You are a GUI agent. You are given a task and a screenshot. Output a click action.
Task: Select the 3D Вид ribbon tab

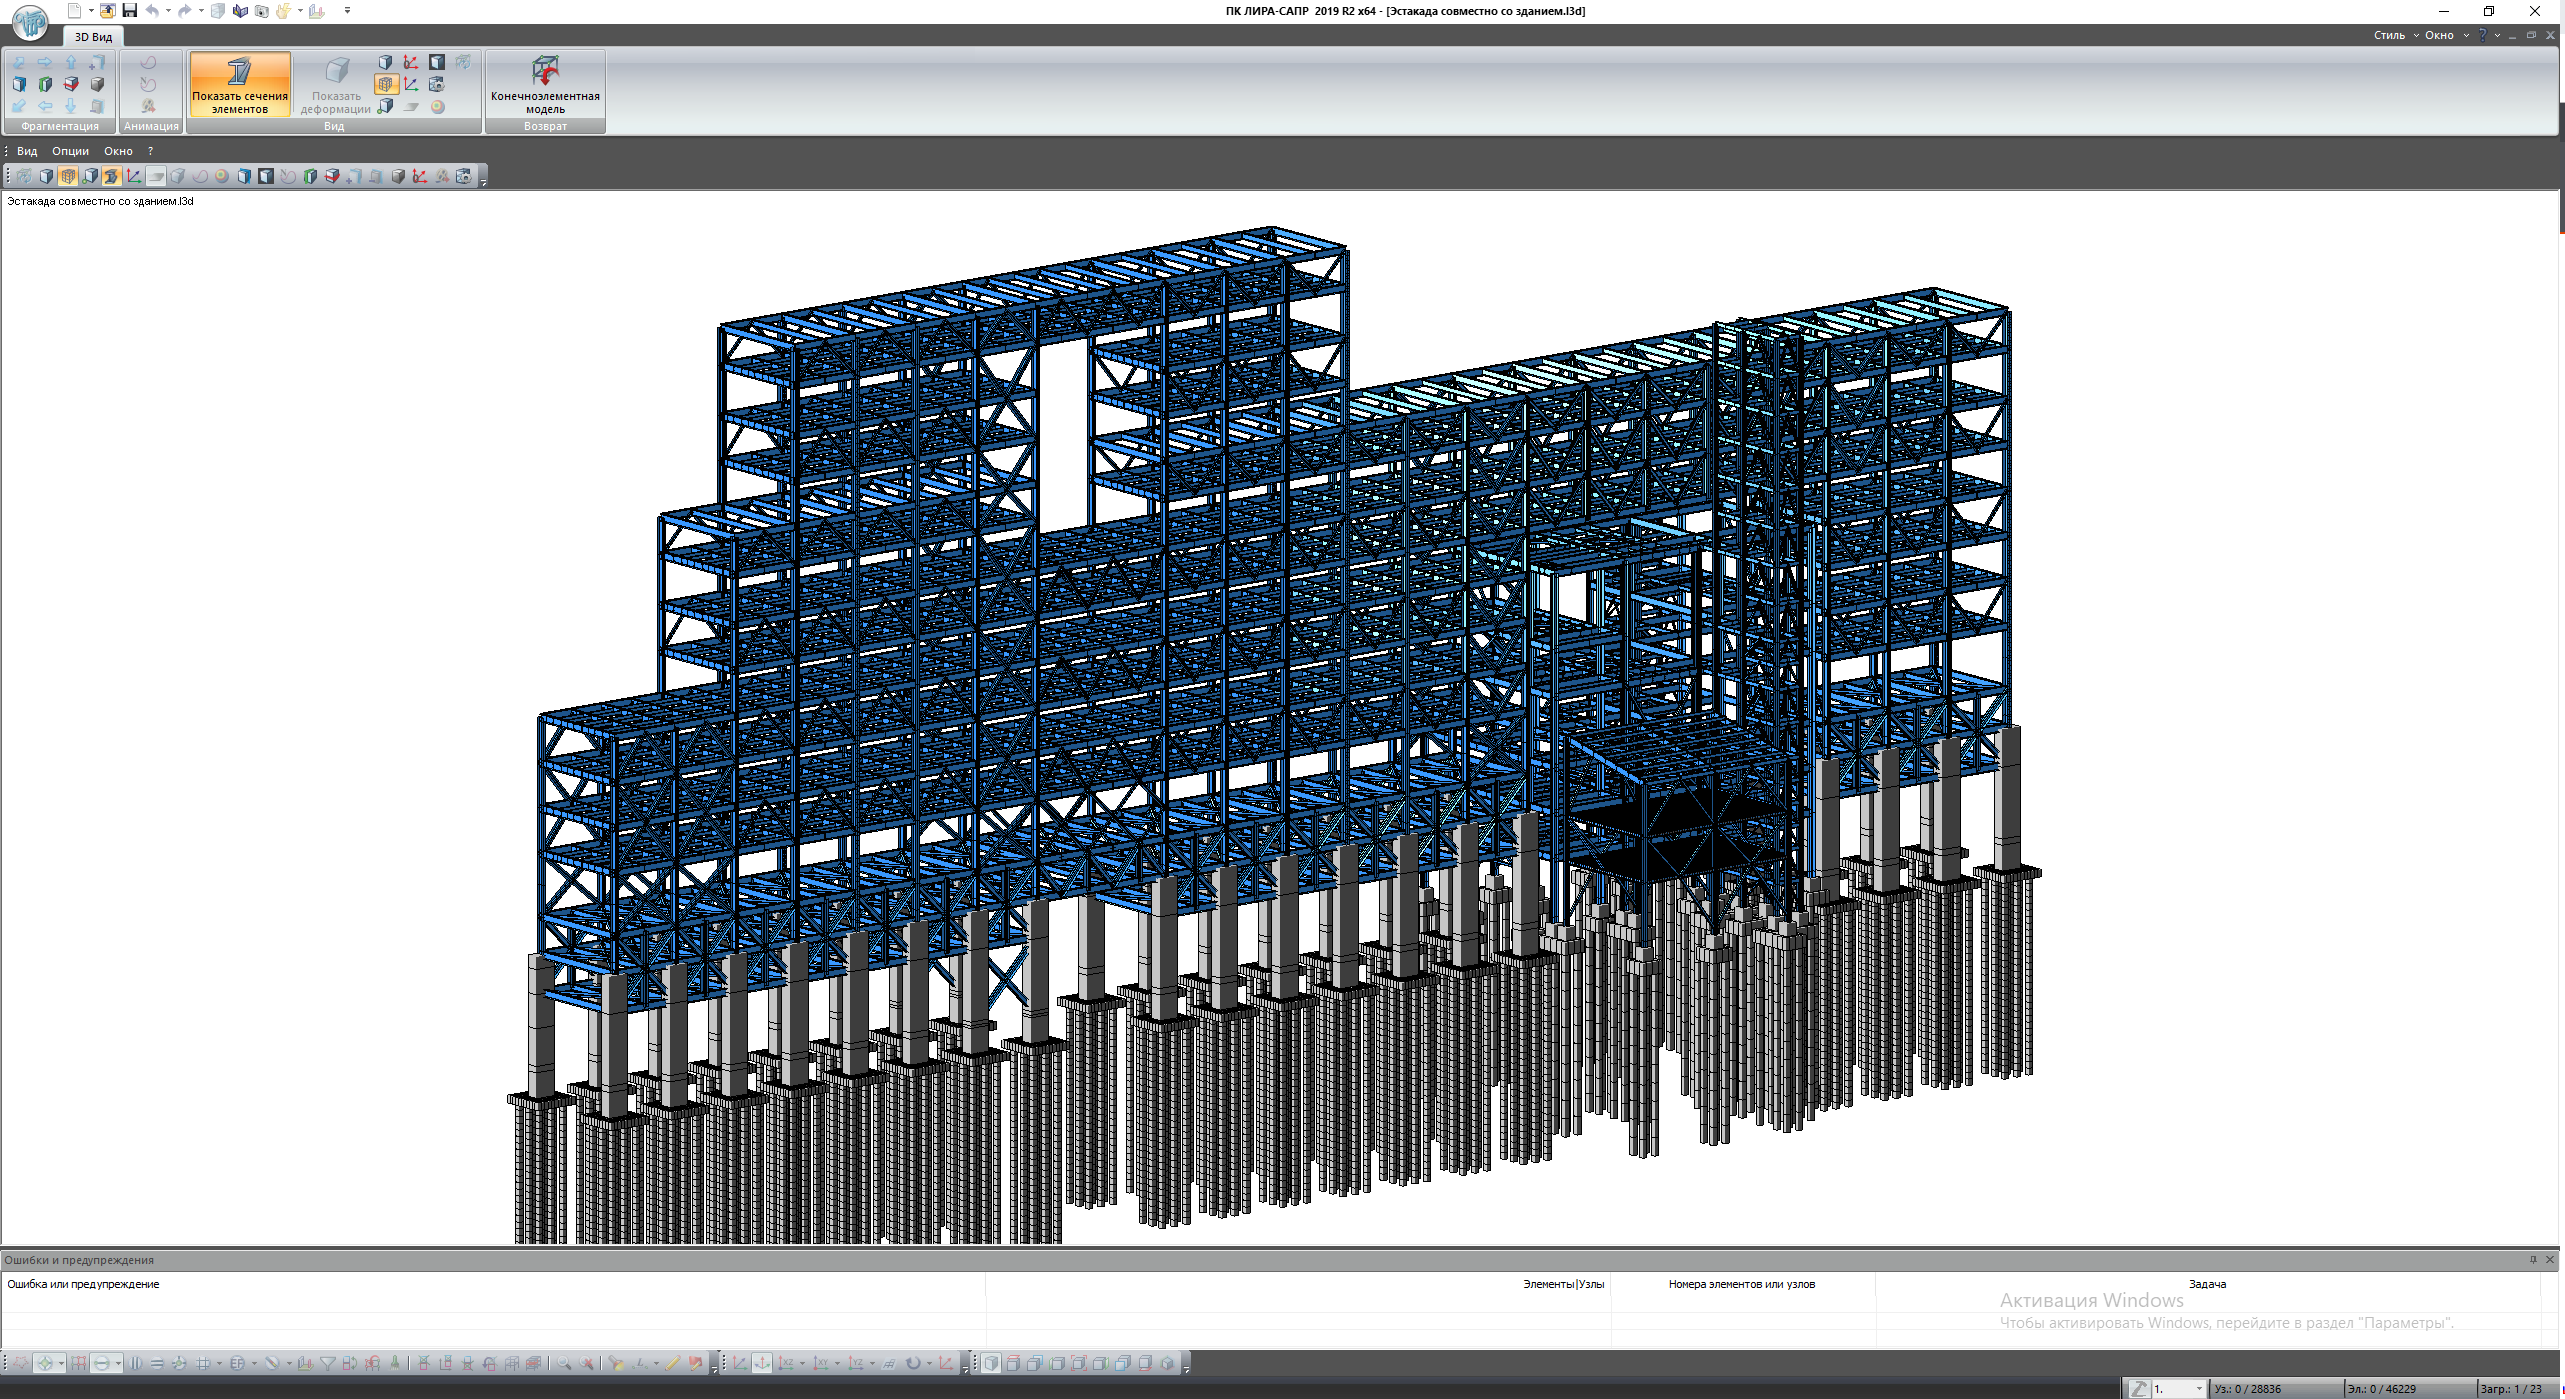[93, 37]
